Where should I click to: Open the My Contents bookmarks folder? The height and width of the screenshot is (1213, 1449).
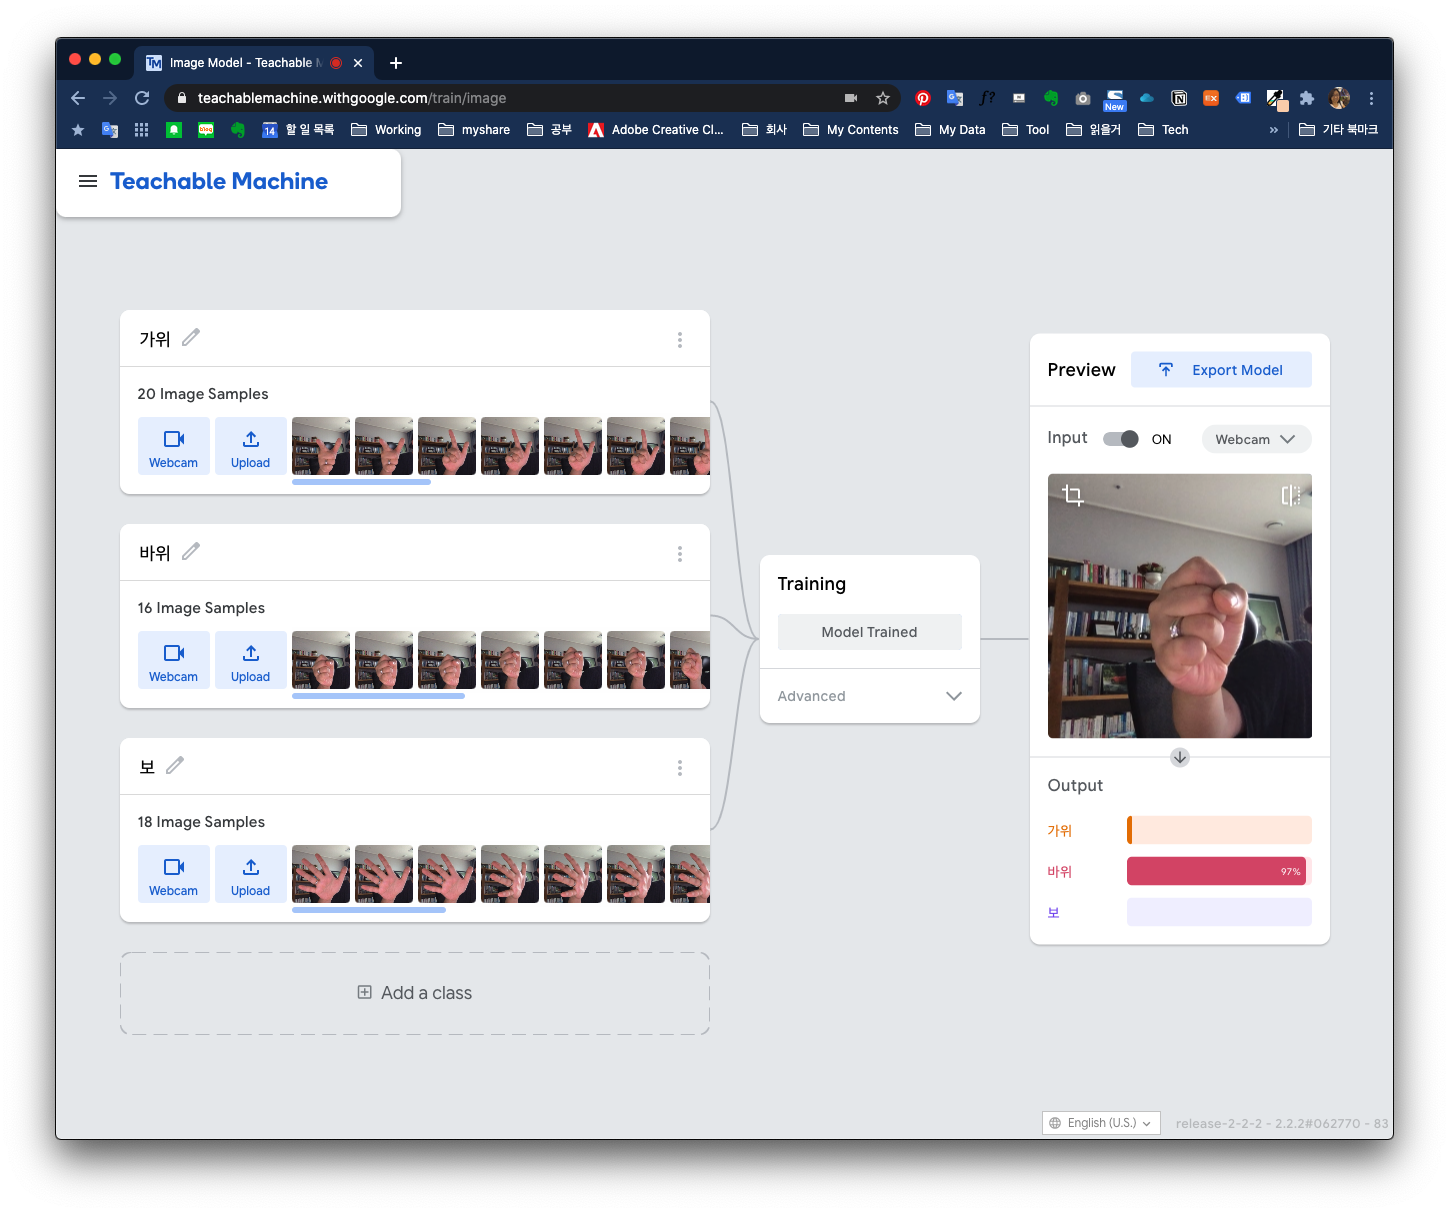tap(851, 130)
